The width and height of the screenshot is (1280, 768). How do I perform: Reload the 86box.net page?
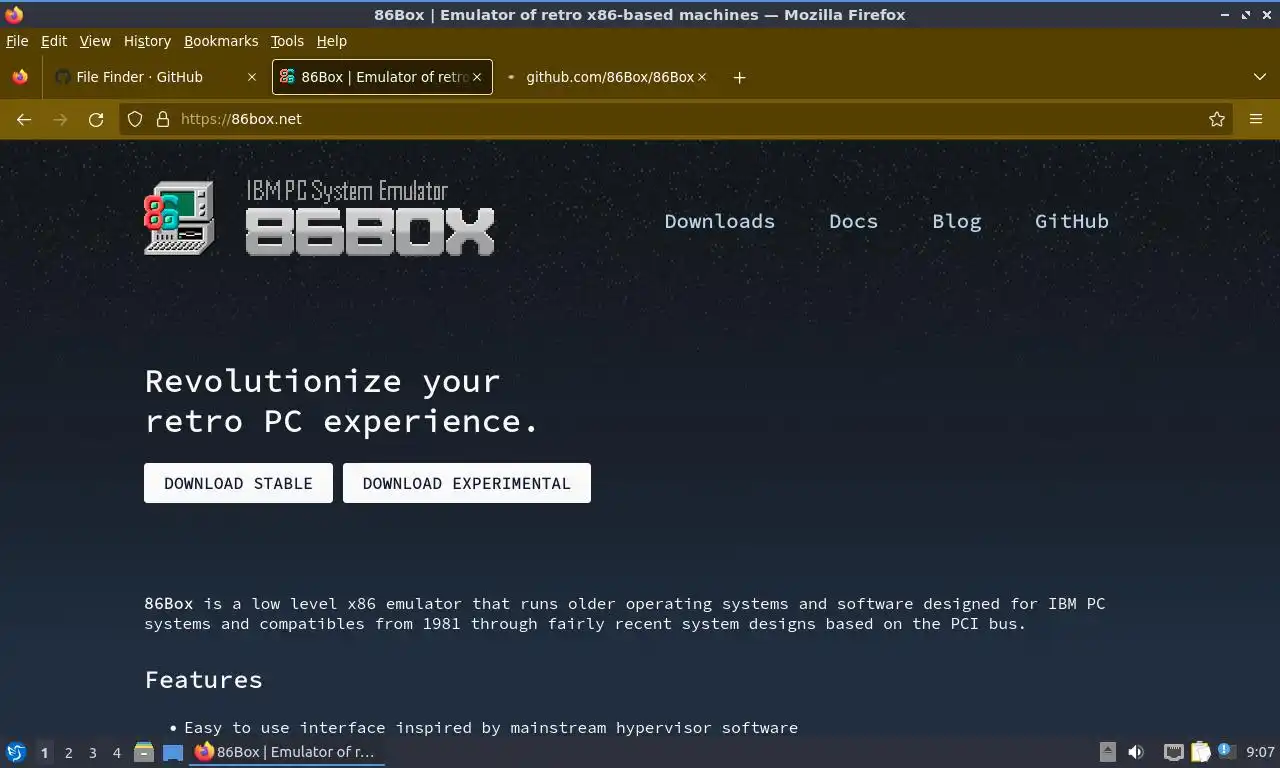96,119
